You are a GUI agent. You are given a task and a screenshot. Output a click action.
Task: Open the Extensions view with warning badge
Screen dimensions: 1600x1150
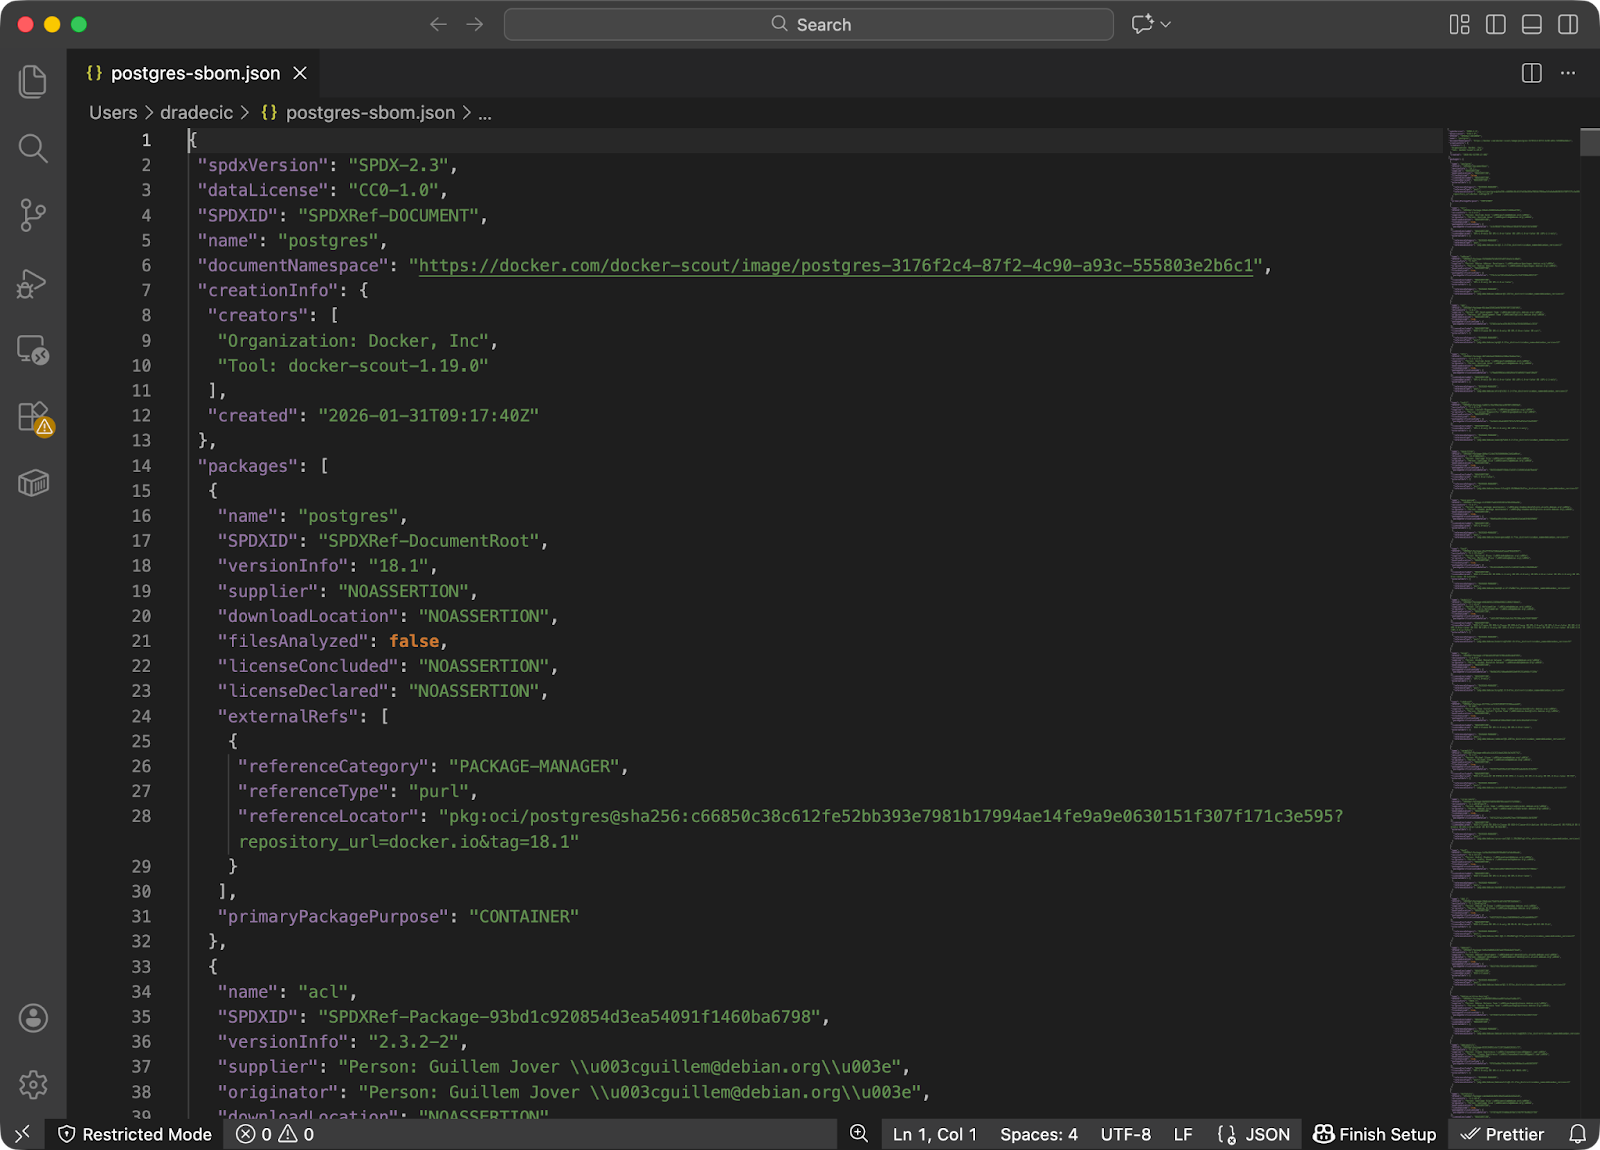point(33,417)
